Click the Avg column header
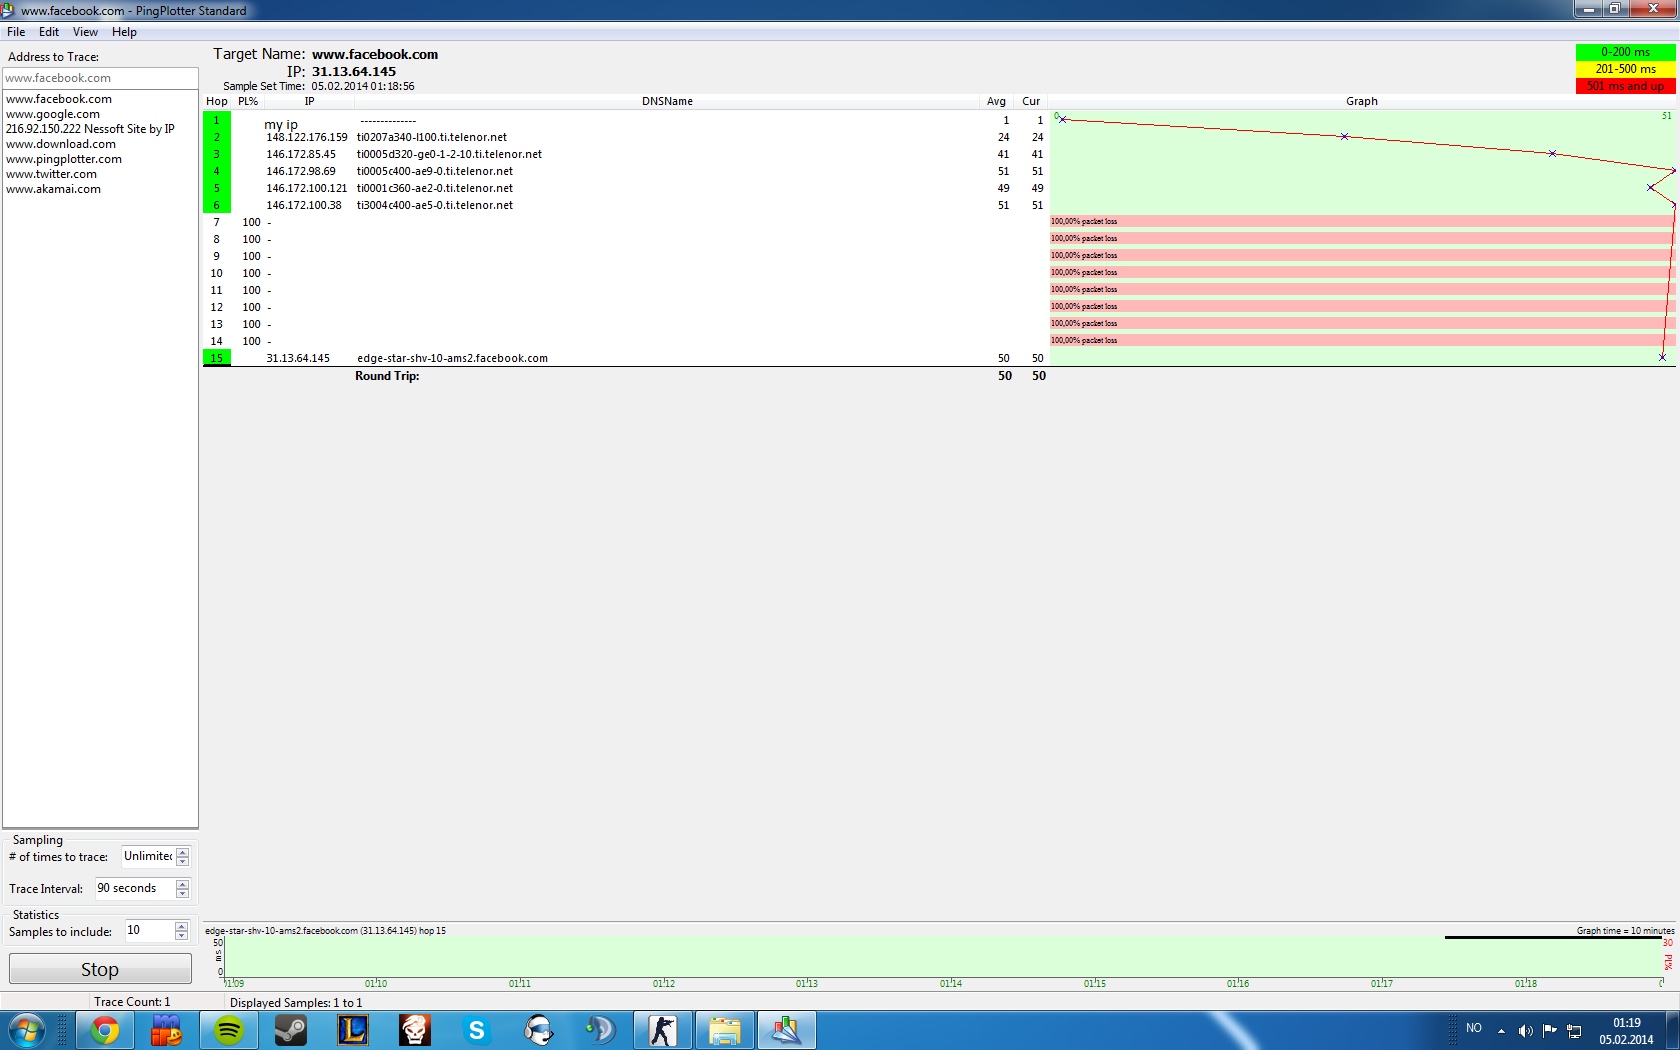 [996, 101]
